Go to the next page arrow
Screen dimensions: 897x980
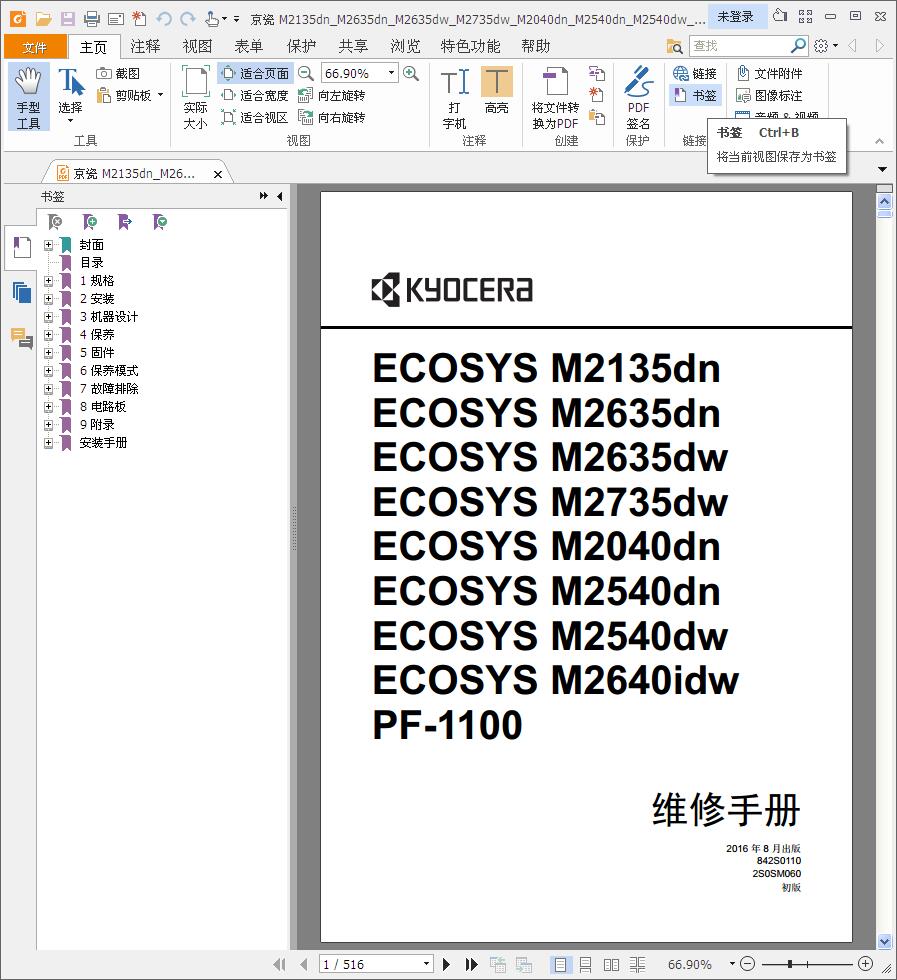(446, 964)
